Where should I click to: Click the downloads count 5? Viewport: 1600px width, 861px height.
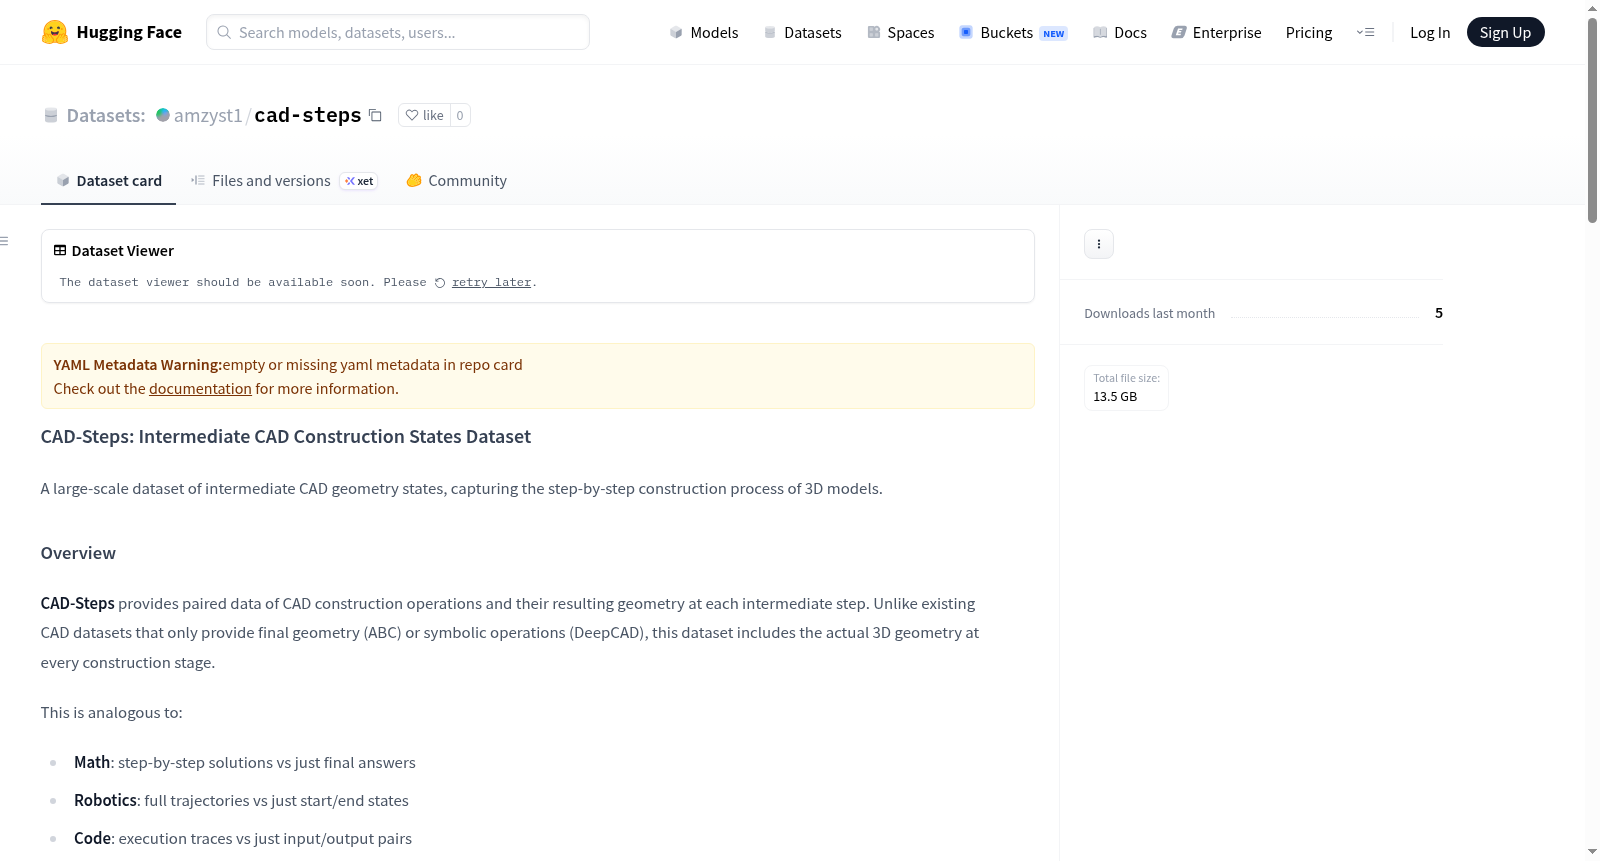1439,313
